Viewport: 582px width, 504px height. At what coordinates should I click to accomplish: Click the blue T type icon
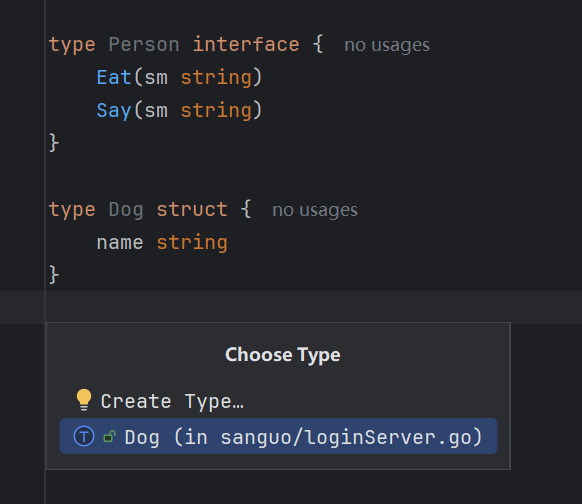click(84, 436)
